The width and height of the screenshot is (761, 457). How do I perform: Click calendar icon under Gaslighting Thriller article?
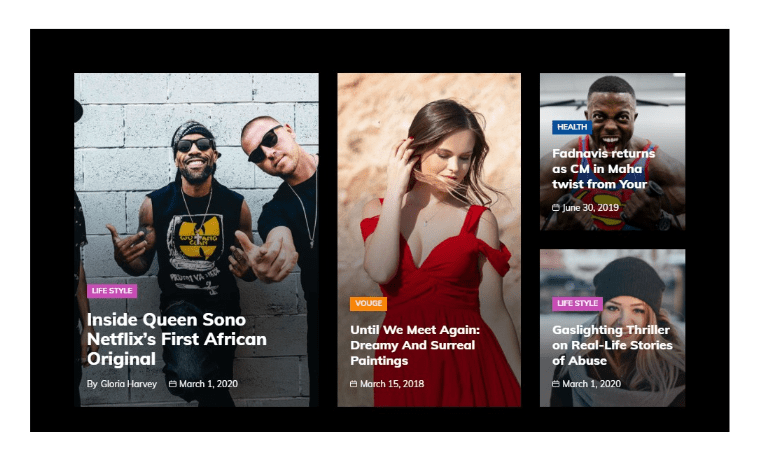tap(556, 384)
